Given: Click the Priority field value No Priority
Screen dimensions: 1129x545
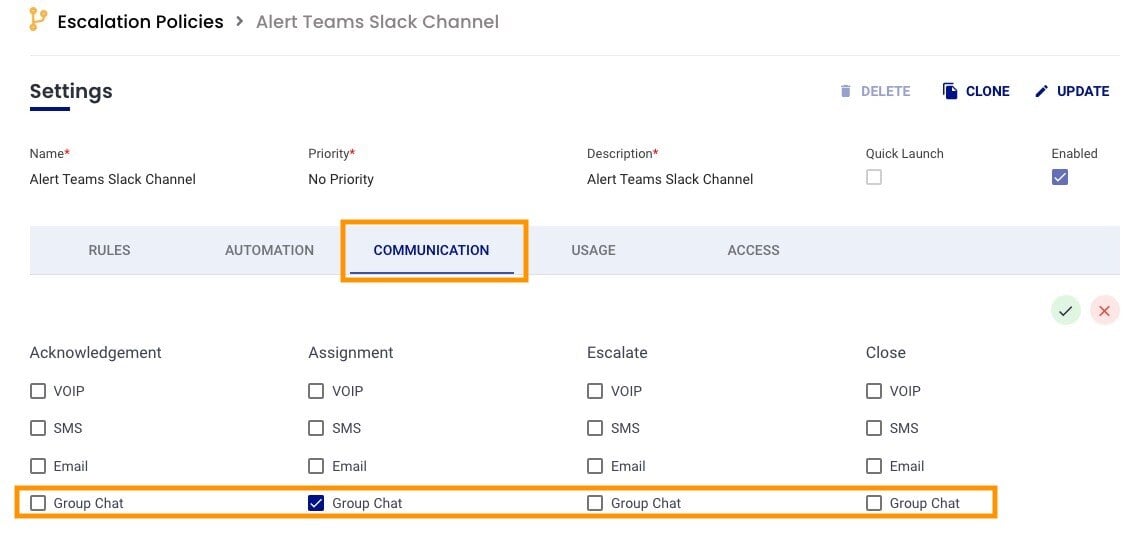Looking at the screenshot, I should pyautogui.click(x=341, y=179).
